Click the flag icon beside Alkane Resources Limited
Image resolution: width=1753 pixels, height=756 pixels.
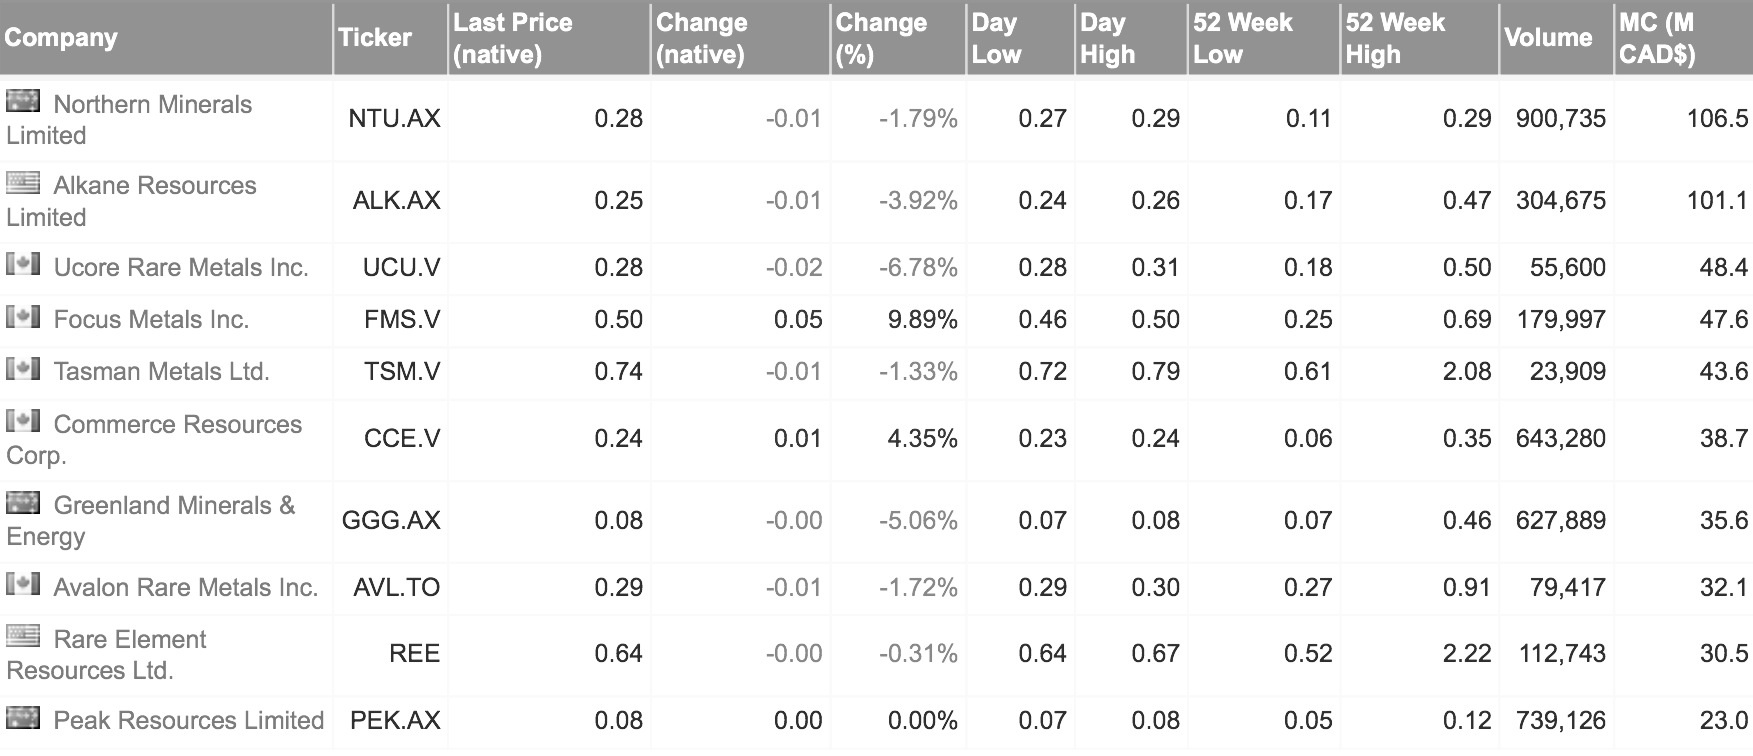pyautogui.click(x=23, y=183)
